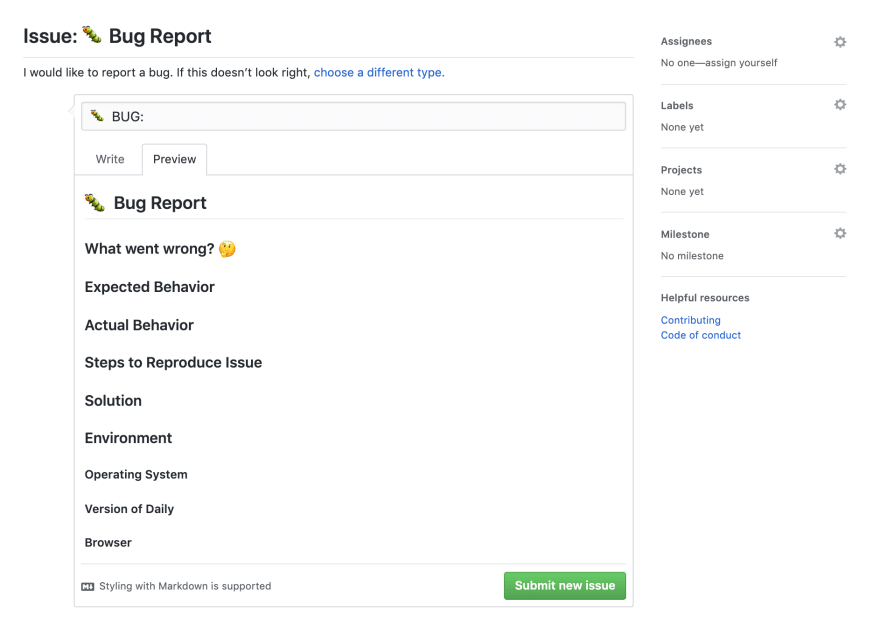Click the Milestone heading
The width and height of the screenshot is (880, 625).
(x=685, y=234)
